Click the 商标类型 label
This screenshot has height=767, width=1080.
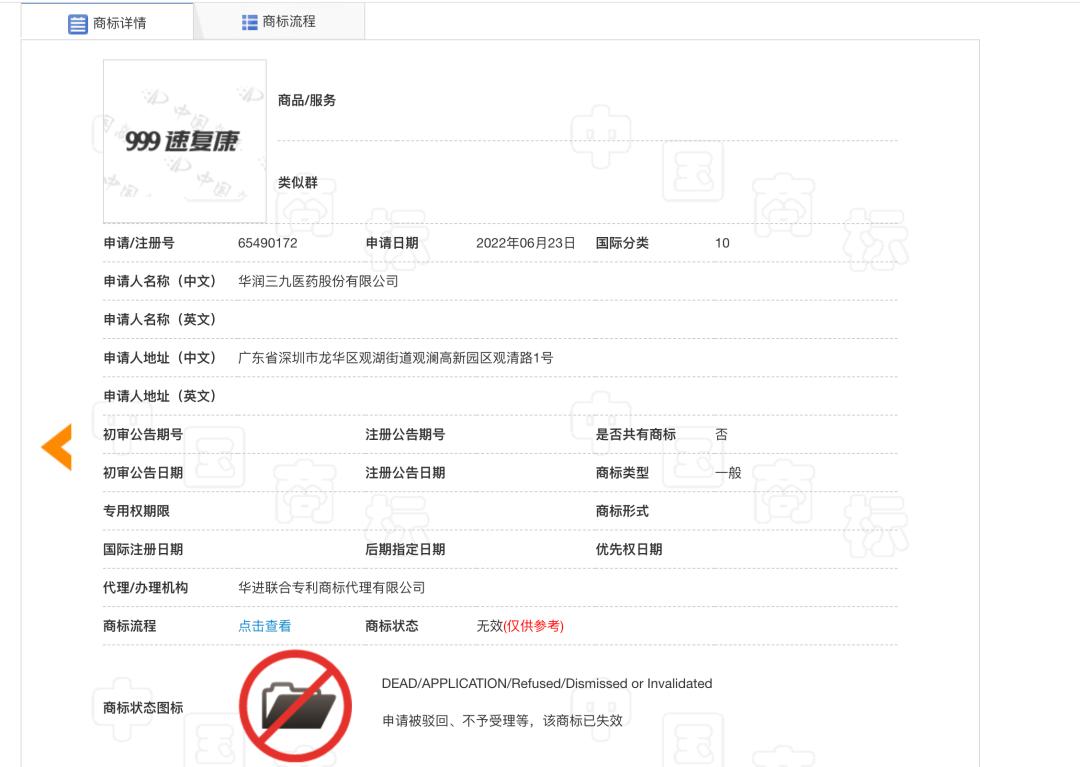click(x=622, y=473)
